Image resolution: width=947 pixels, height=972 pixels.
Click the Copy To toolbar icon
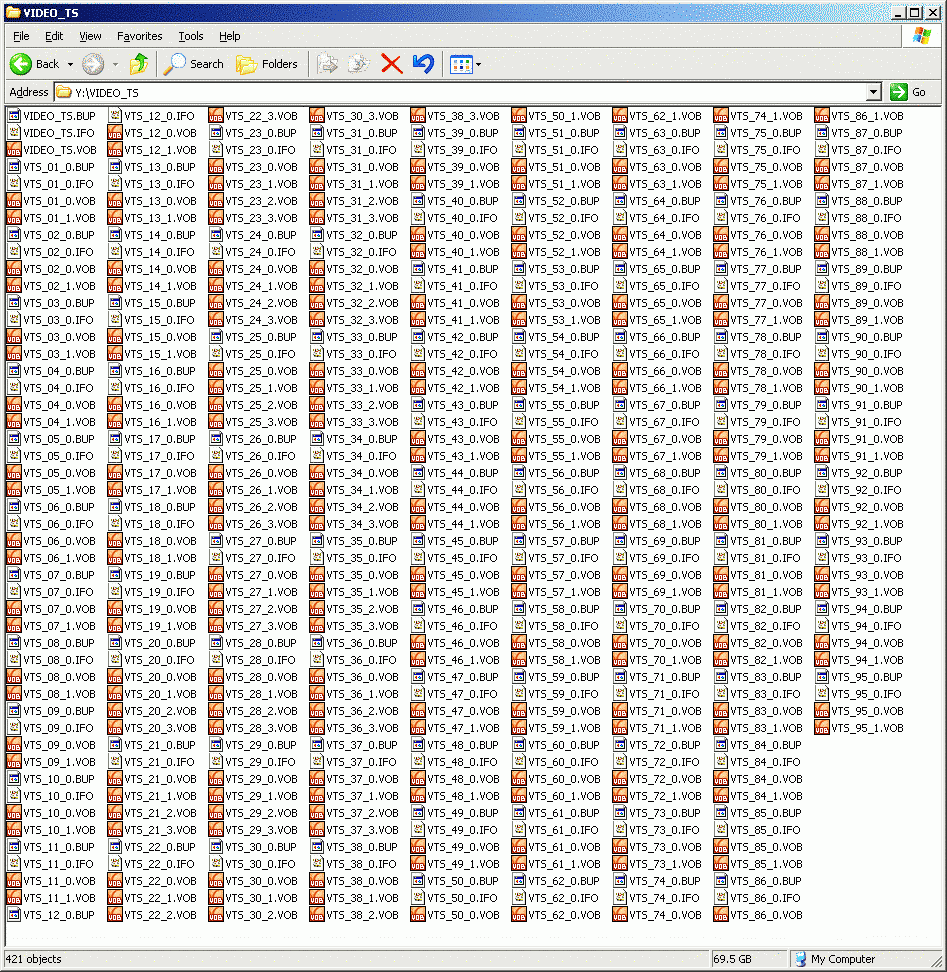tap(359, 64)
